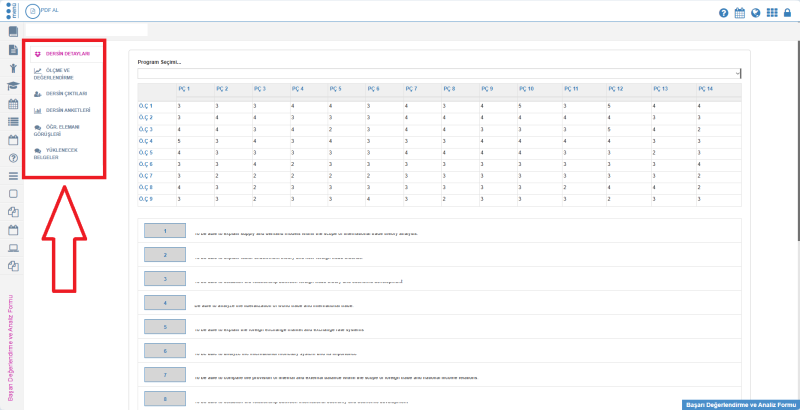
Task: Click the numbered button 1 in outcomes list
Action: click(164, 230)
